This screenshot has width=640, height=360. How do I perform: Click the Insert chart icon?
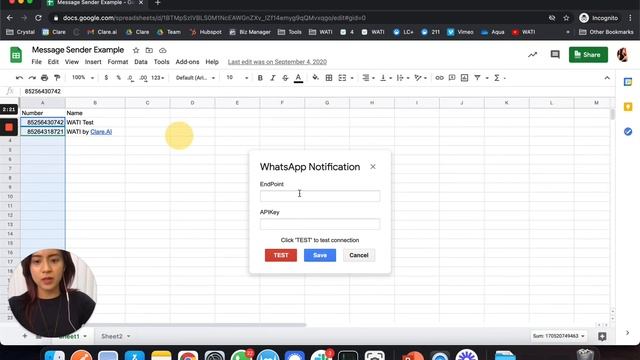[x=464, y=78]
